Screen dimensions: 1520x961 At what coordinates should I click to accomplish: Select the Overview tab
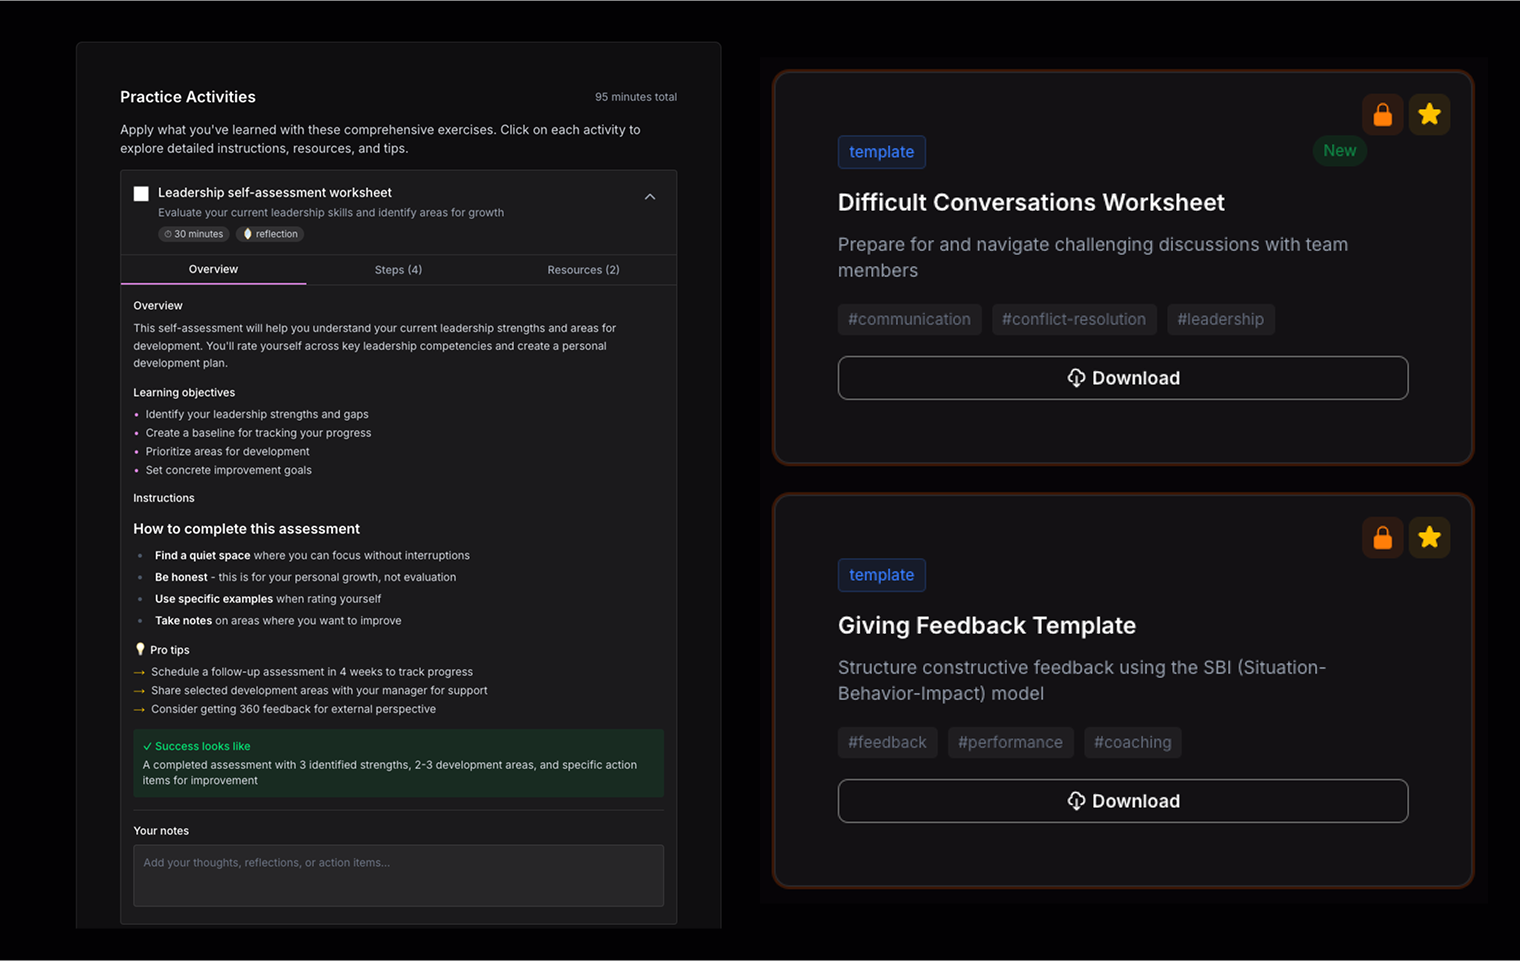[213, 270]
